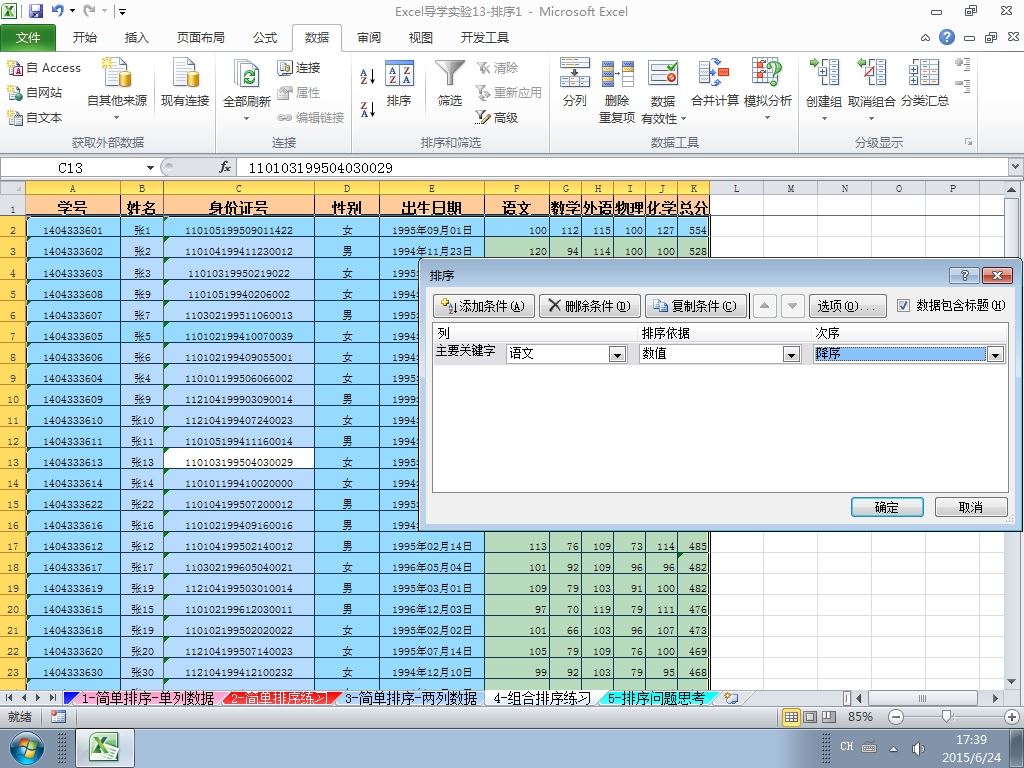Viewport: 1024px width, 768px height.
Task: Click Sort A to Z ascending icon
Action: [368, 76]
